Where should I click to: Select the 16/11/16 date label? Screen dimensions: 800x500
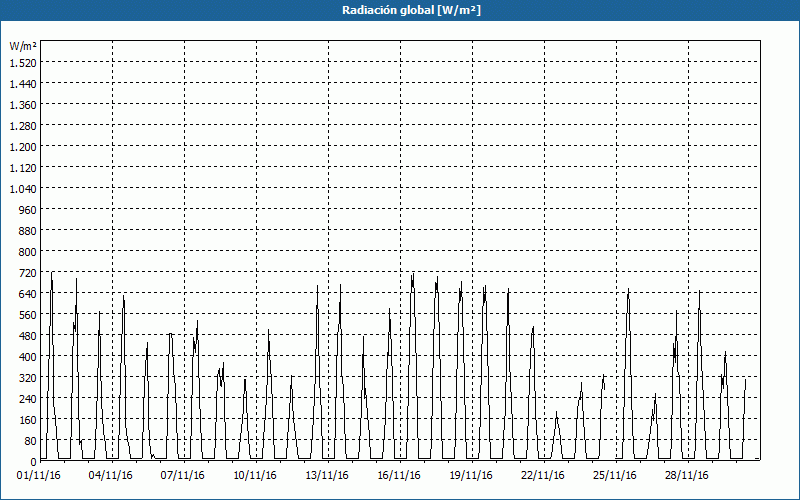click(x=399, y=476)
